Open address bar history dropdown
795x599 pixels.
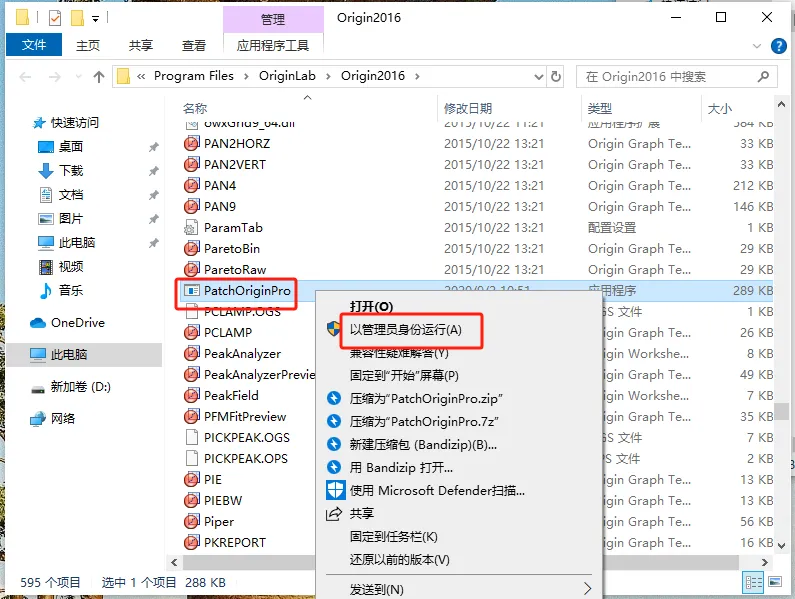(x=539, y=77)
